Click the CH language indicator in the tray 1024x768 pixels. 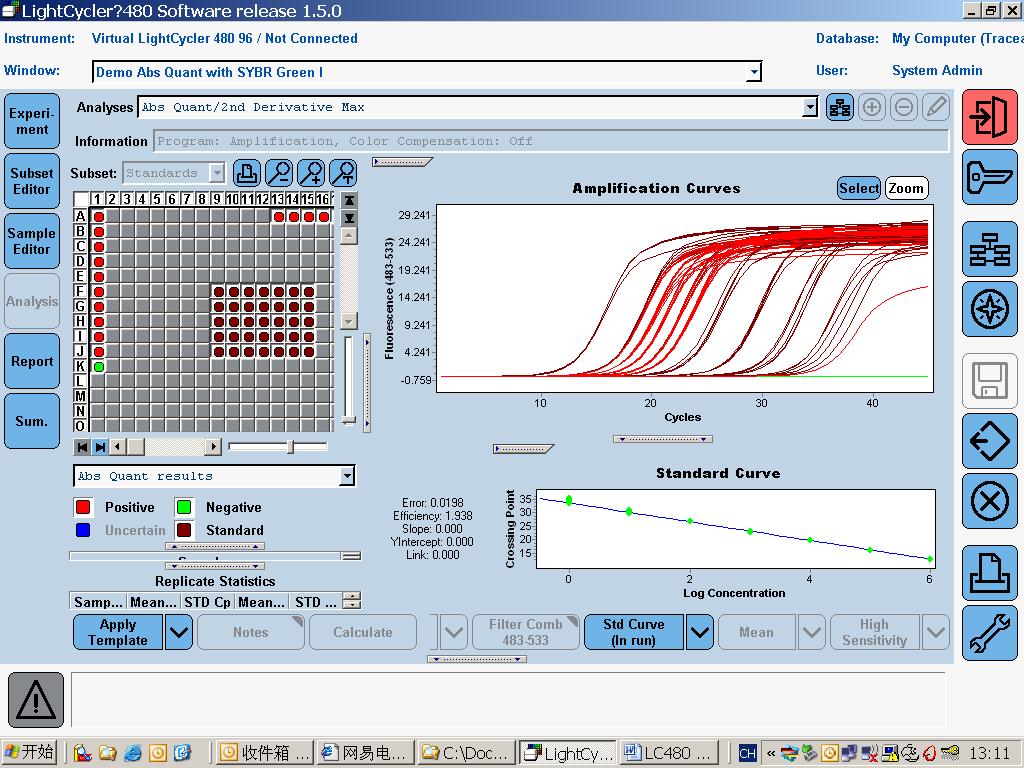tap(748, 754)
